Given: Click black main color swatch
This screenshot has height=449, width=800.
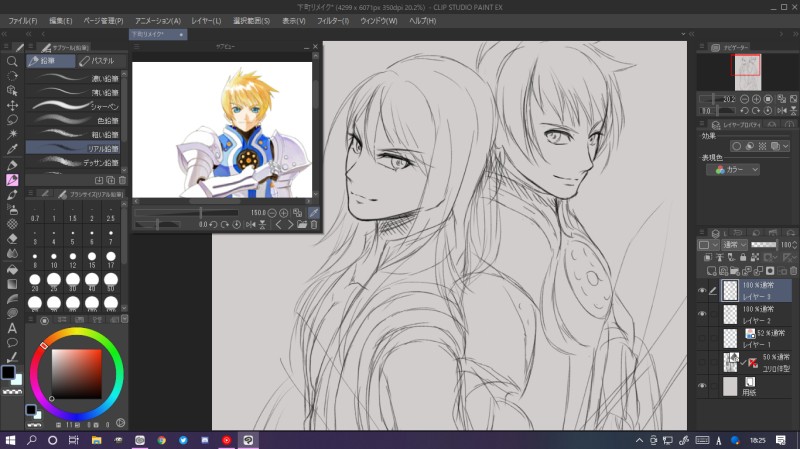Looking at the screenshot, I should 8,372.
